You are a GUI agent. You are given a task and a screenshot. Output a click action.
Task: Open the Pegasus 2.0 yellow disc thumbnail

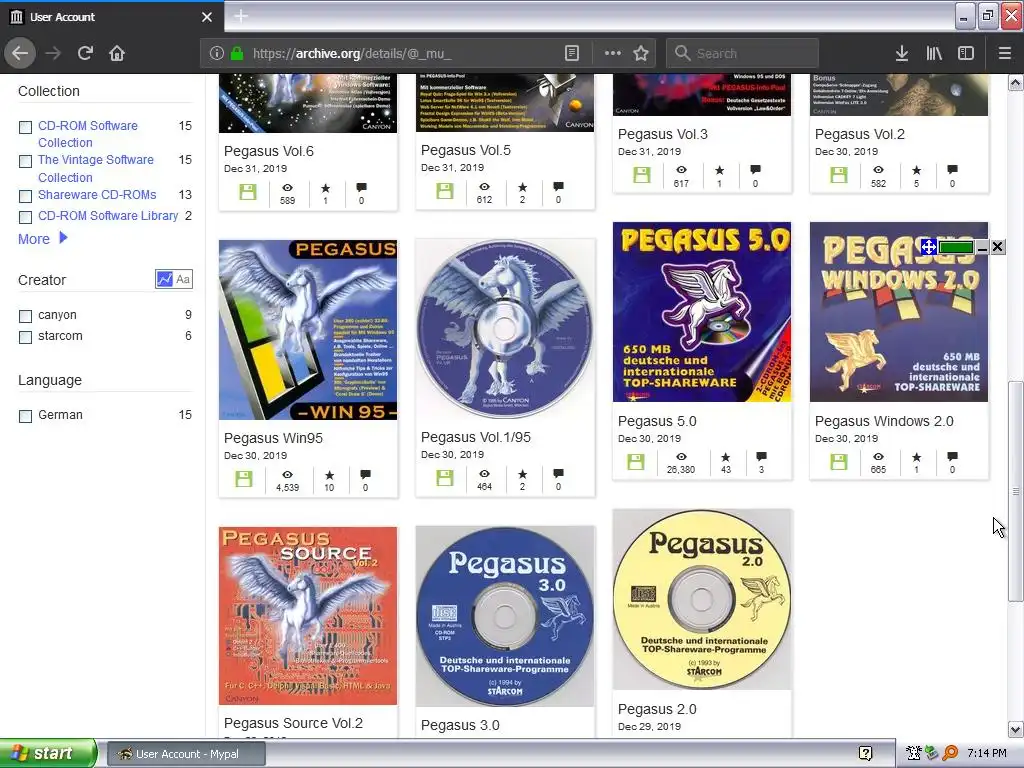pyautogui.click(x=701, y=600)
